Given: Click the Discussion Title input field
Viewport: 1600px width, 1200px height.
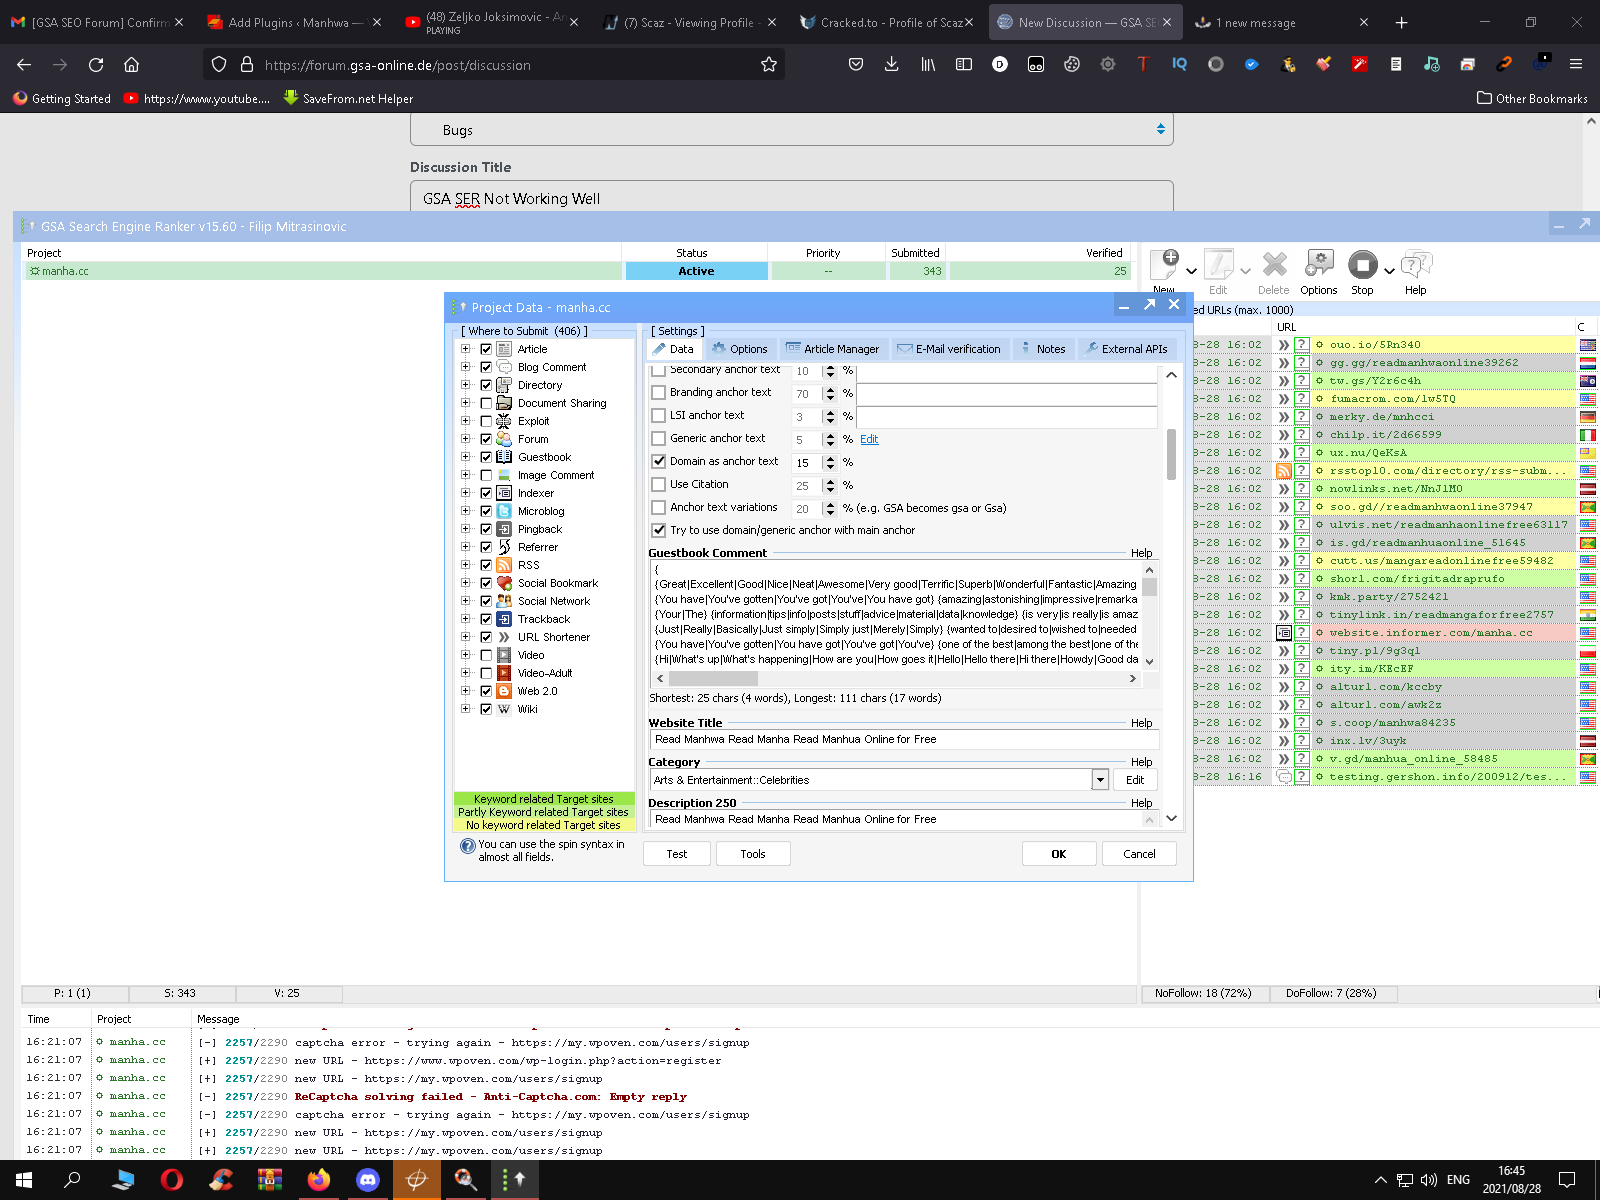Looking at the screenshot, I should [x=791, y=198].
